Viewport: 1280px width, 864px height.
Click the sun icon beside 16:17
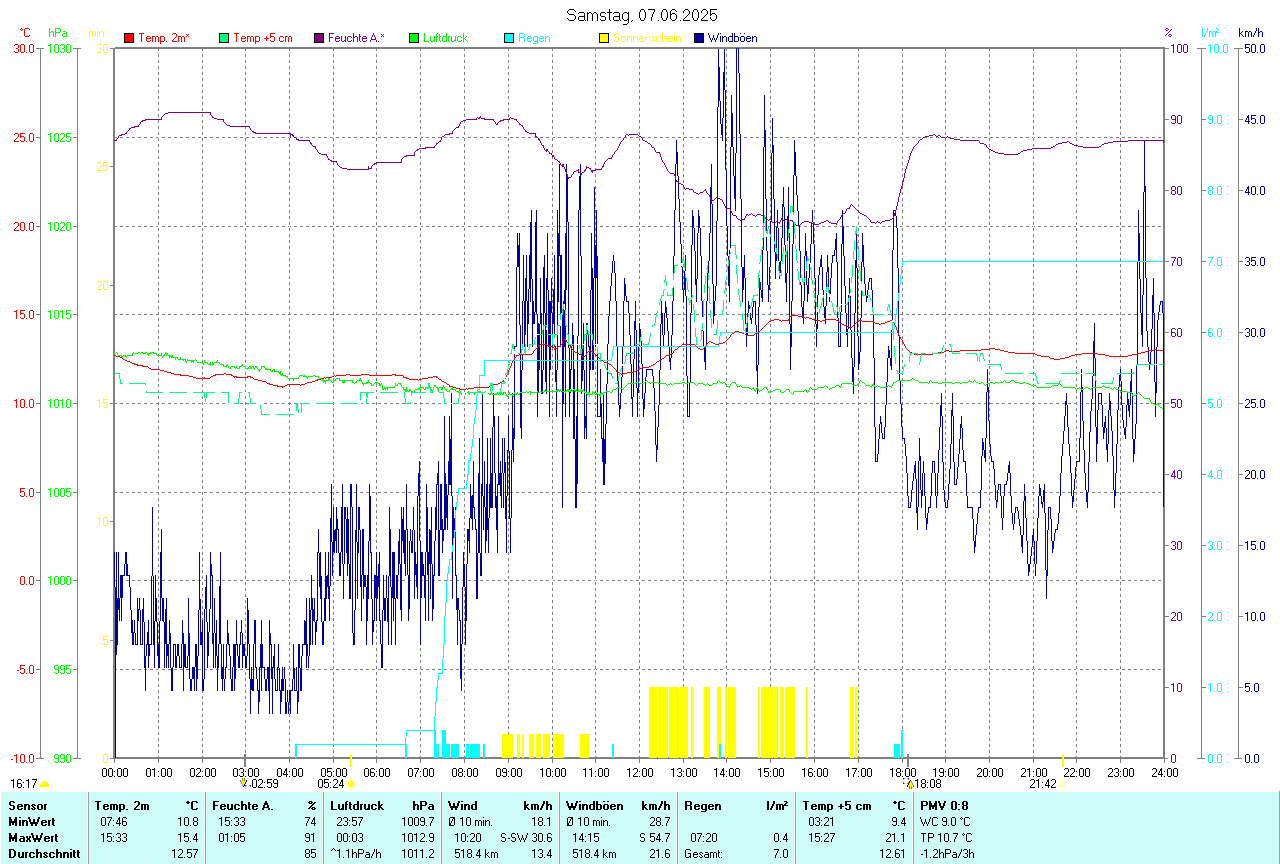[x=44, y=784]
